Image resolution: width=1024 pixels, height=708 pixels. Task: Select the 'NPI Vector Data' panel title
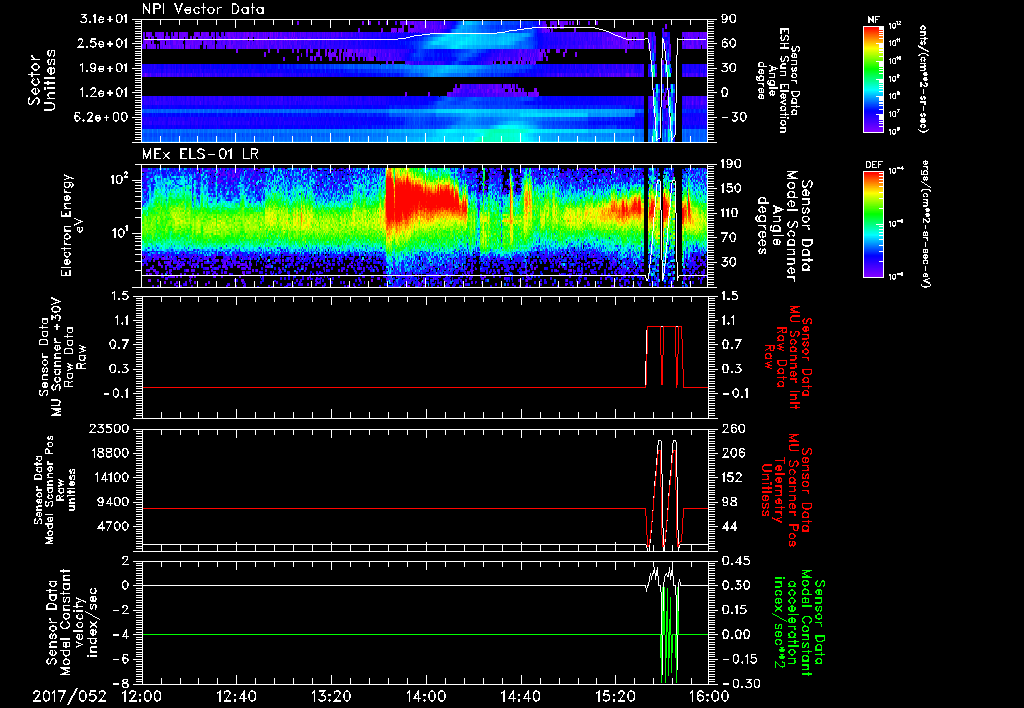point(203,9)
